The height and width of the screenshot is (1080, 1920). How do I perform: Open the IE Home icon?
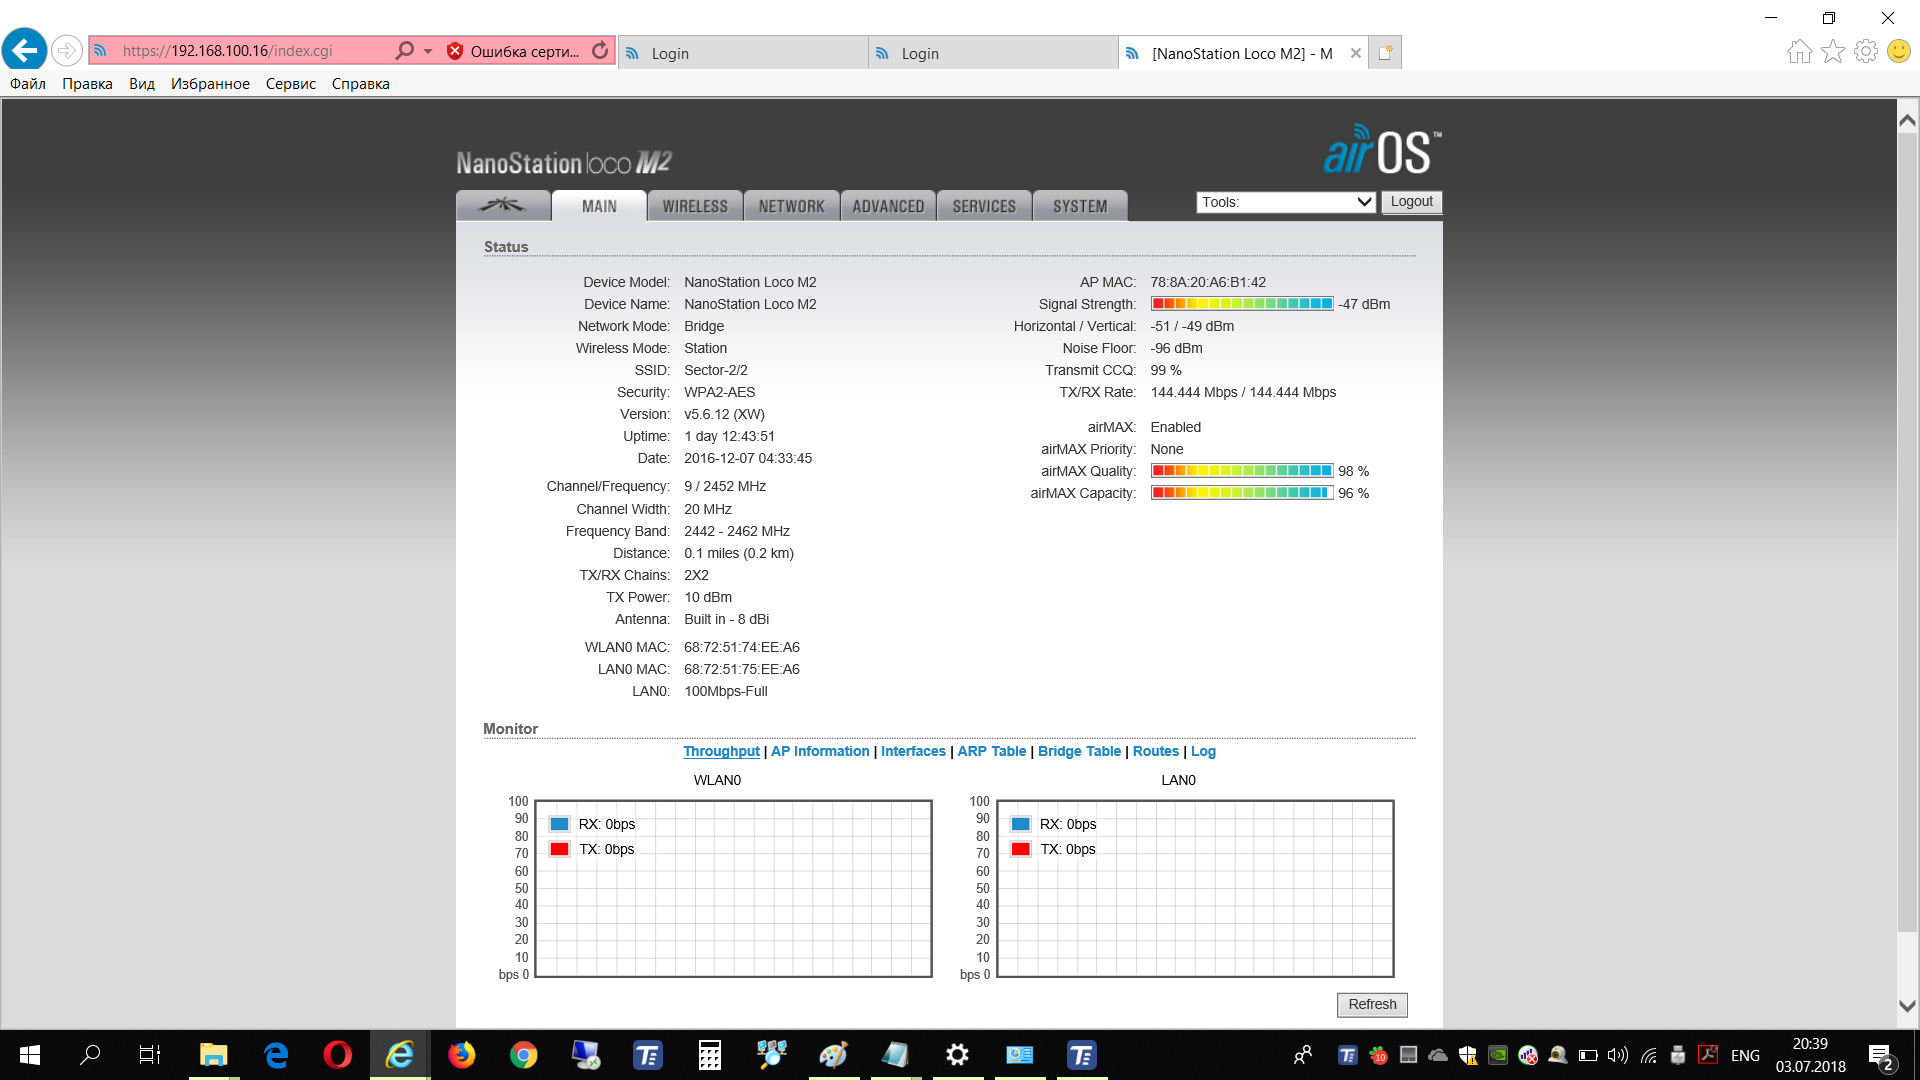(x=1799, y=51)
